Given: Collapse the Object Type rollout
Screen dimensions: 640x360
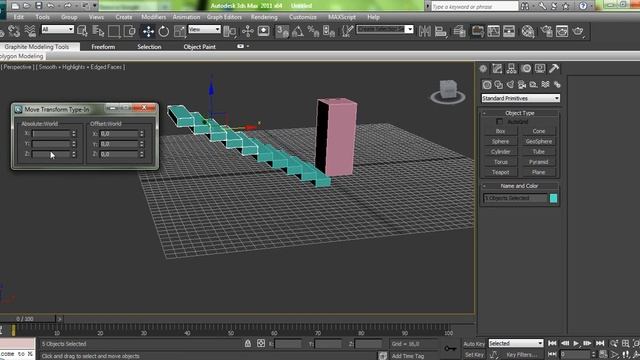Looking at the screenshot, I should coord(520,113).
